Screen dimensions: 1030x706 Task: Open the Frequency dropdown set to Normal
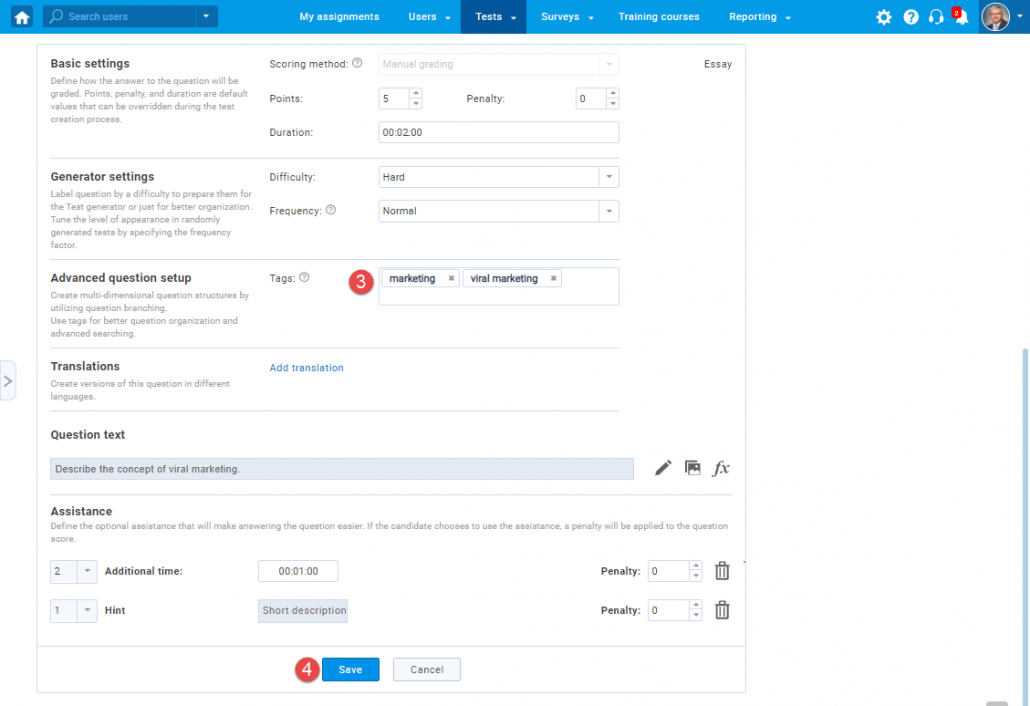pos(607,211)
